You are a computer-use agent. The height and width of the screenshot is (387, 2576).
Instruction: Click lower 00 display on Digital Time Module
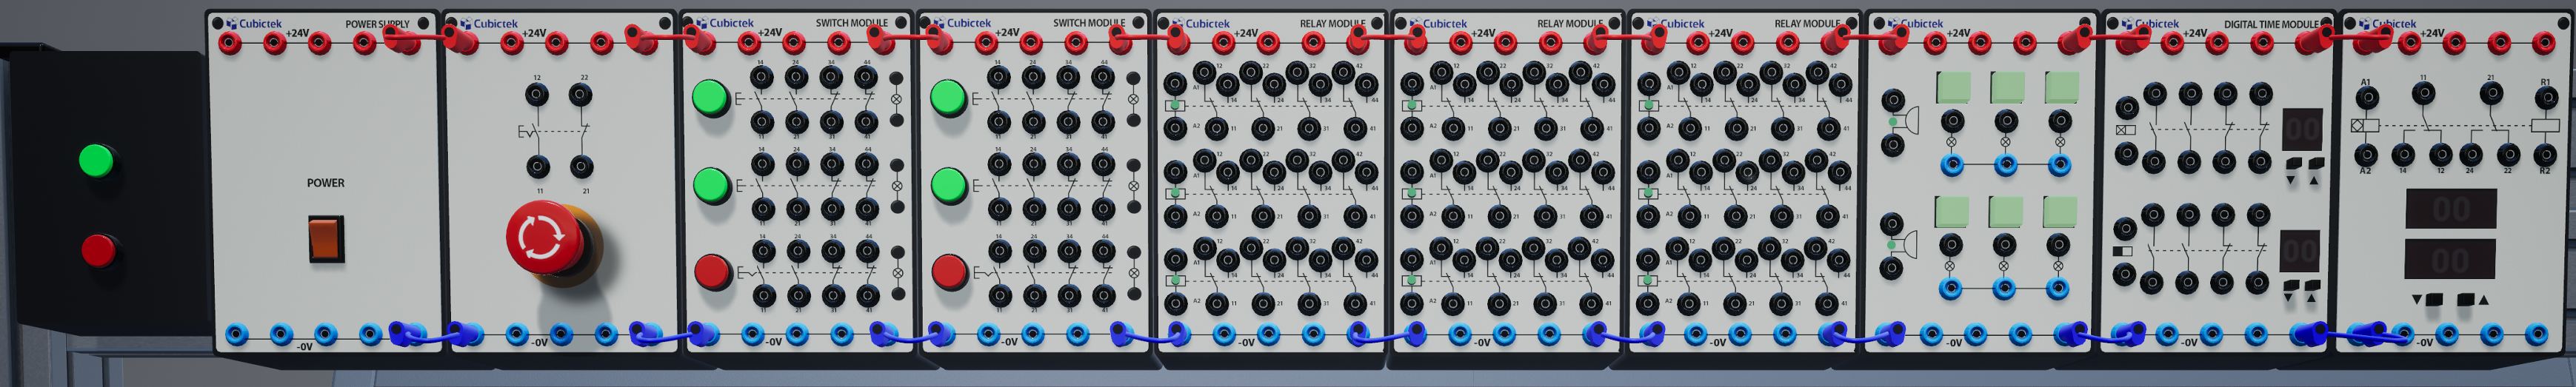[2298, 251]
